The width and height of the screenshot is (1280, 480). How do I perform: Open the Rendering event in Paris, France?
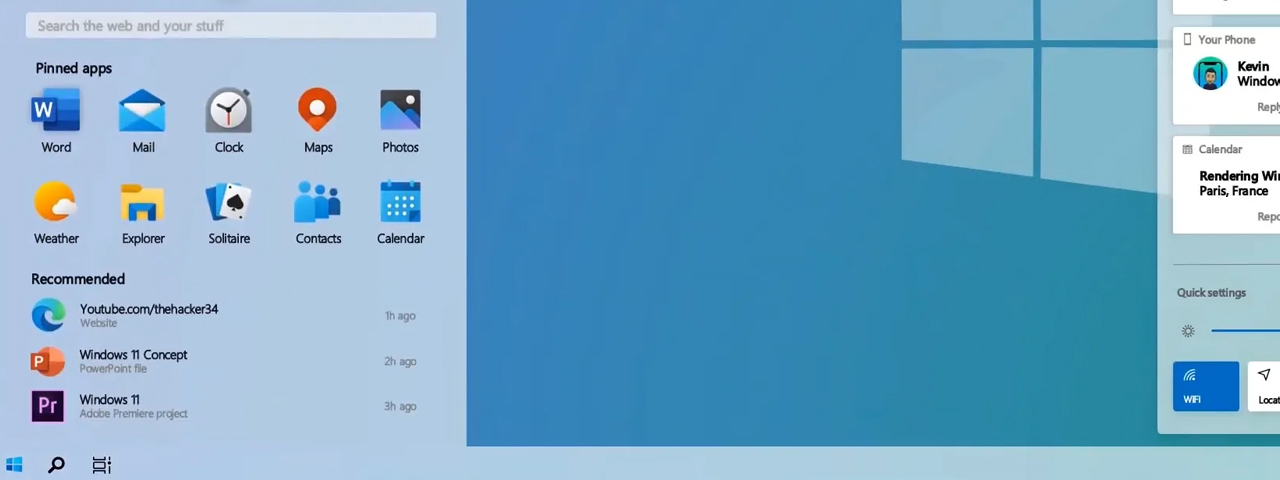pyautogui.click(x=1239, y=183)
